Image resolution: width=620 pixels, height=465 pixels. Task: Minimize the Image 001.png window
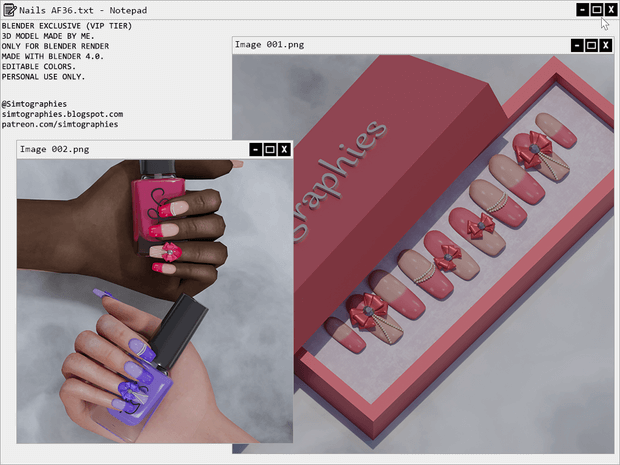[577, 45]
